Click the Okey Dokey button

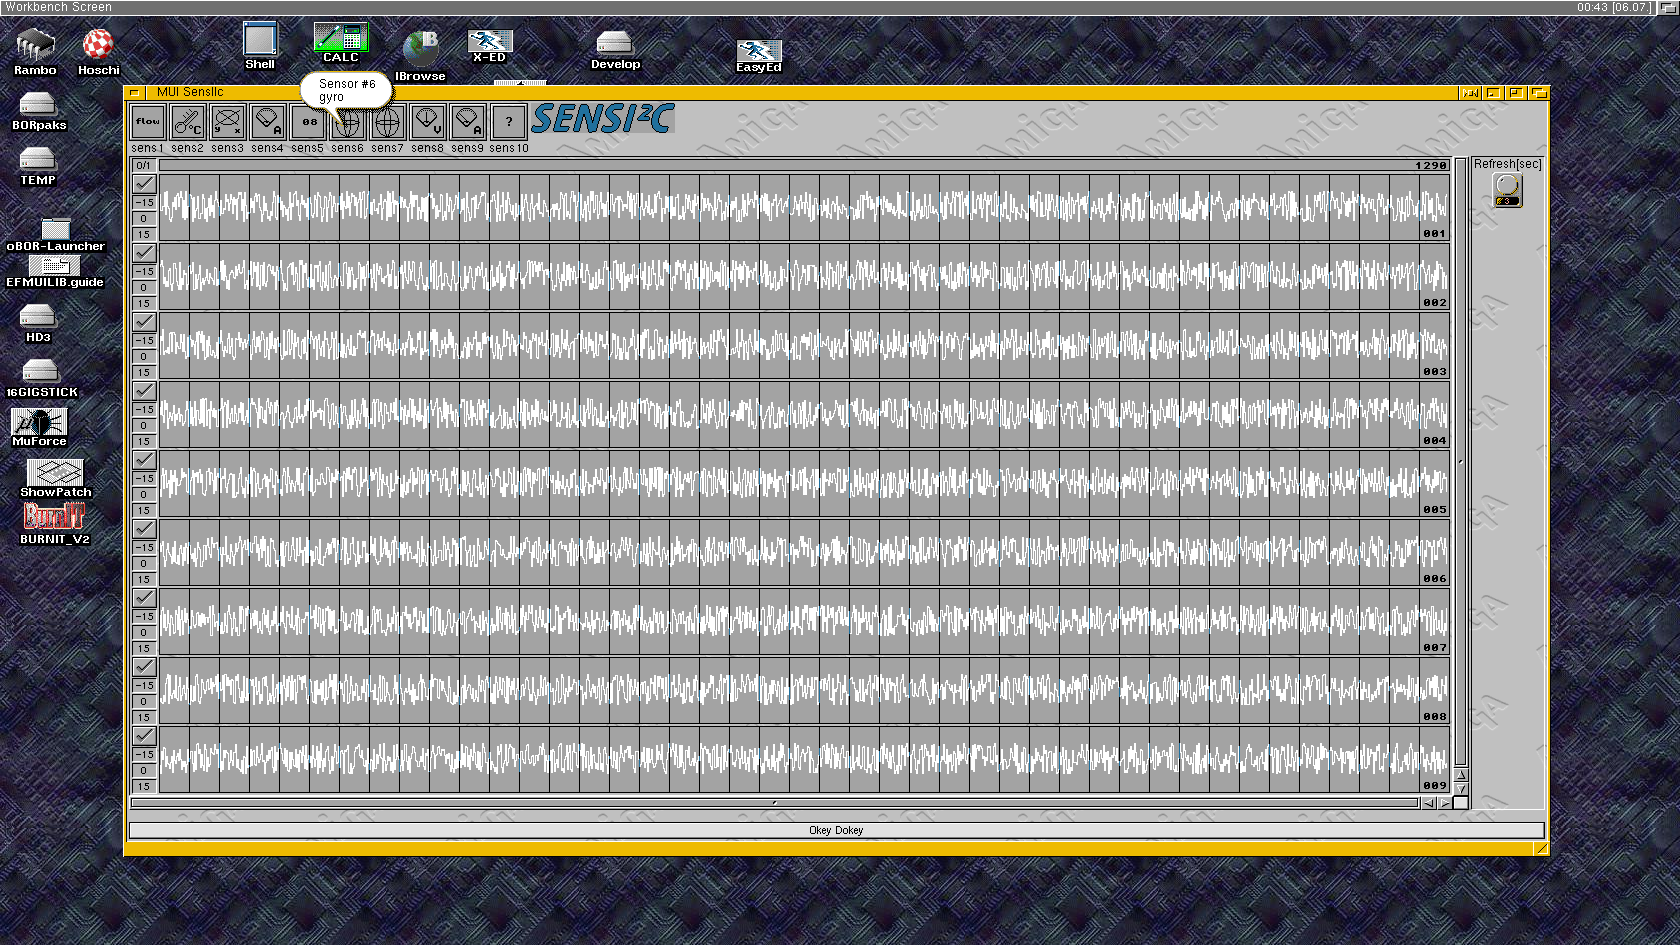point(836,830)
